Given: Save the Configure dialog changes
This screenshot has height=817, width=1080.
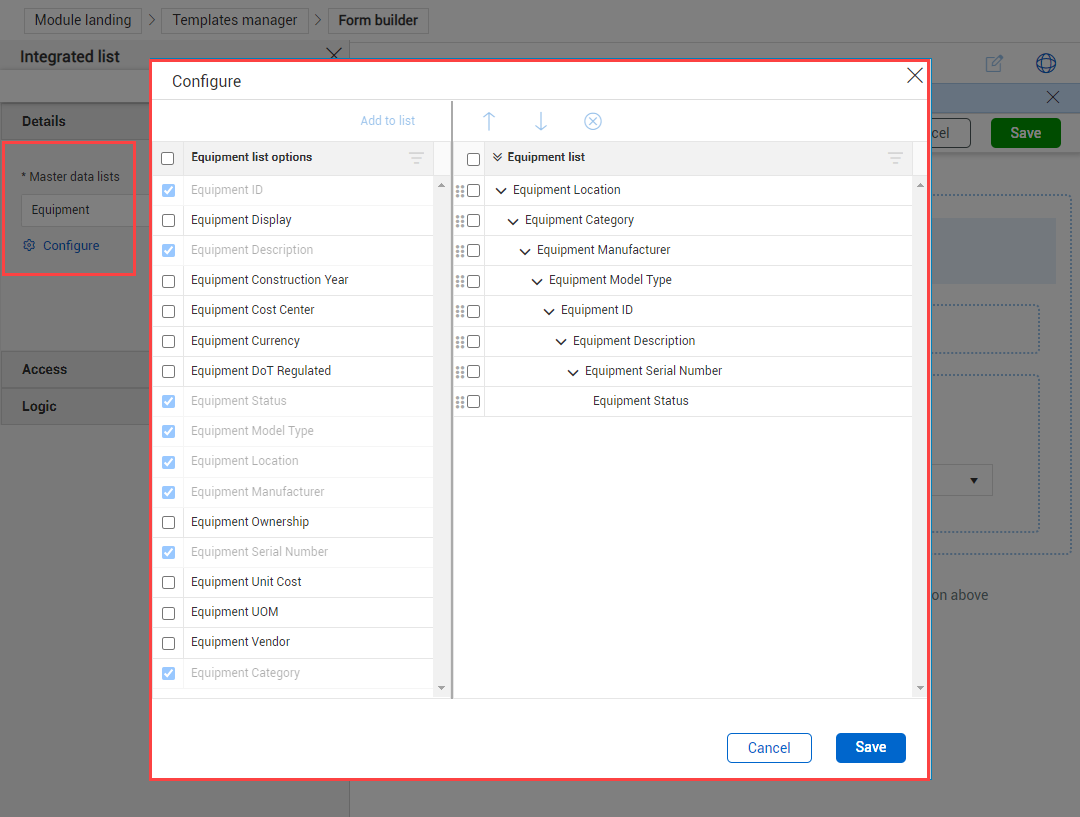Looking at the screenshot, I should coord(870,747).
